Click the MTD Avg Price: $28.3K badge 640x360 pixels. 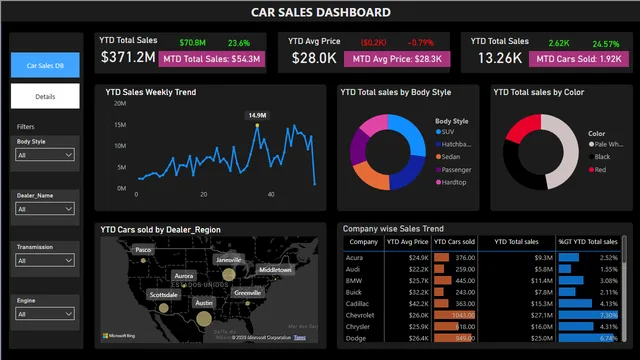(x=397, y=59)
